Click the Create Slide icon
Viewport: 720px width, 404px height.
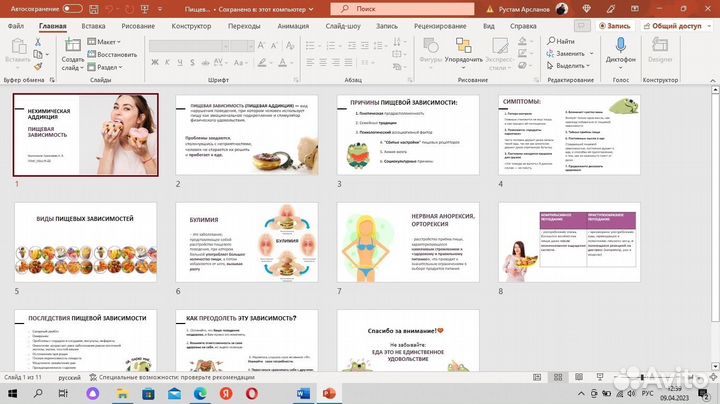[x=72, y=48]
